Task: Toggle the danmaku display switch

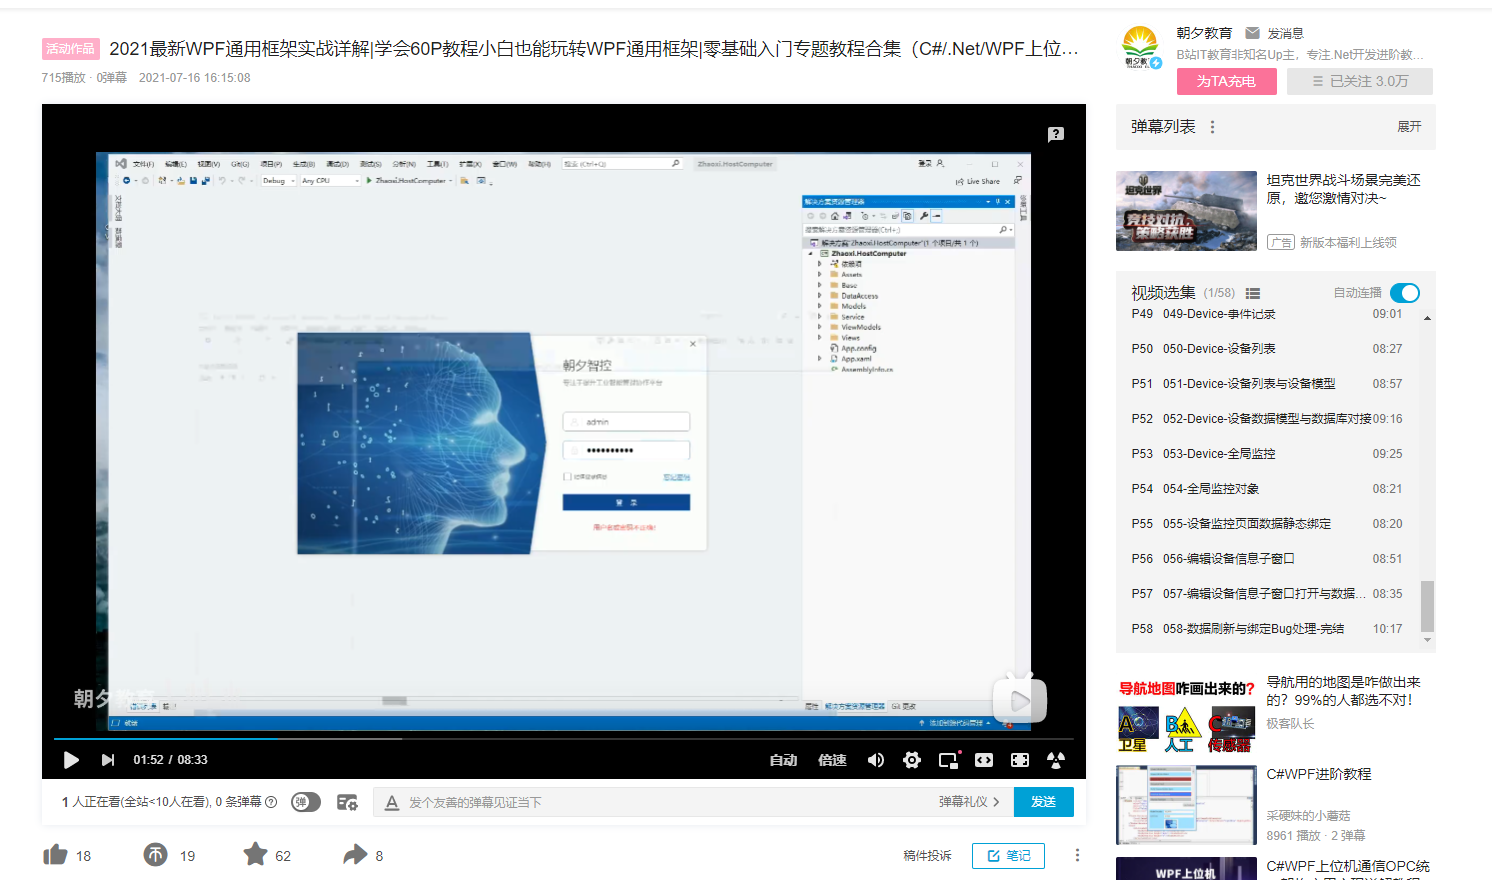Action: tap(306, 802)
